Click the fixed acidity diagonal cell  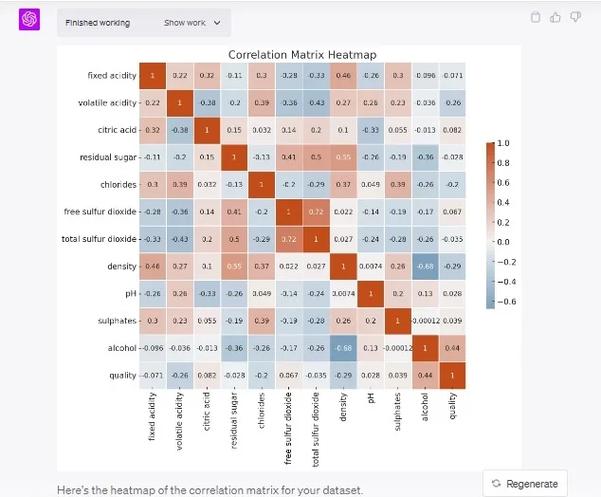(x=153, y=75)
